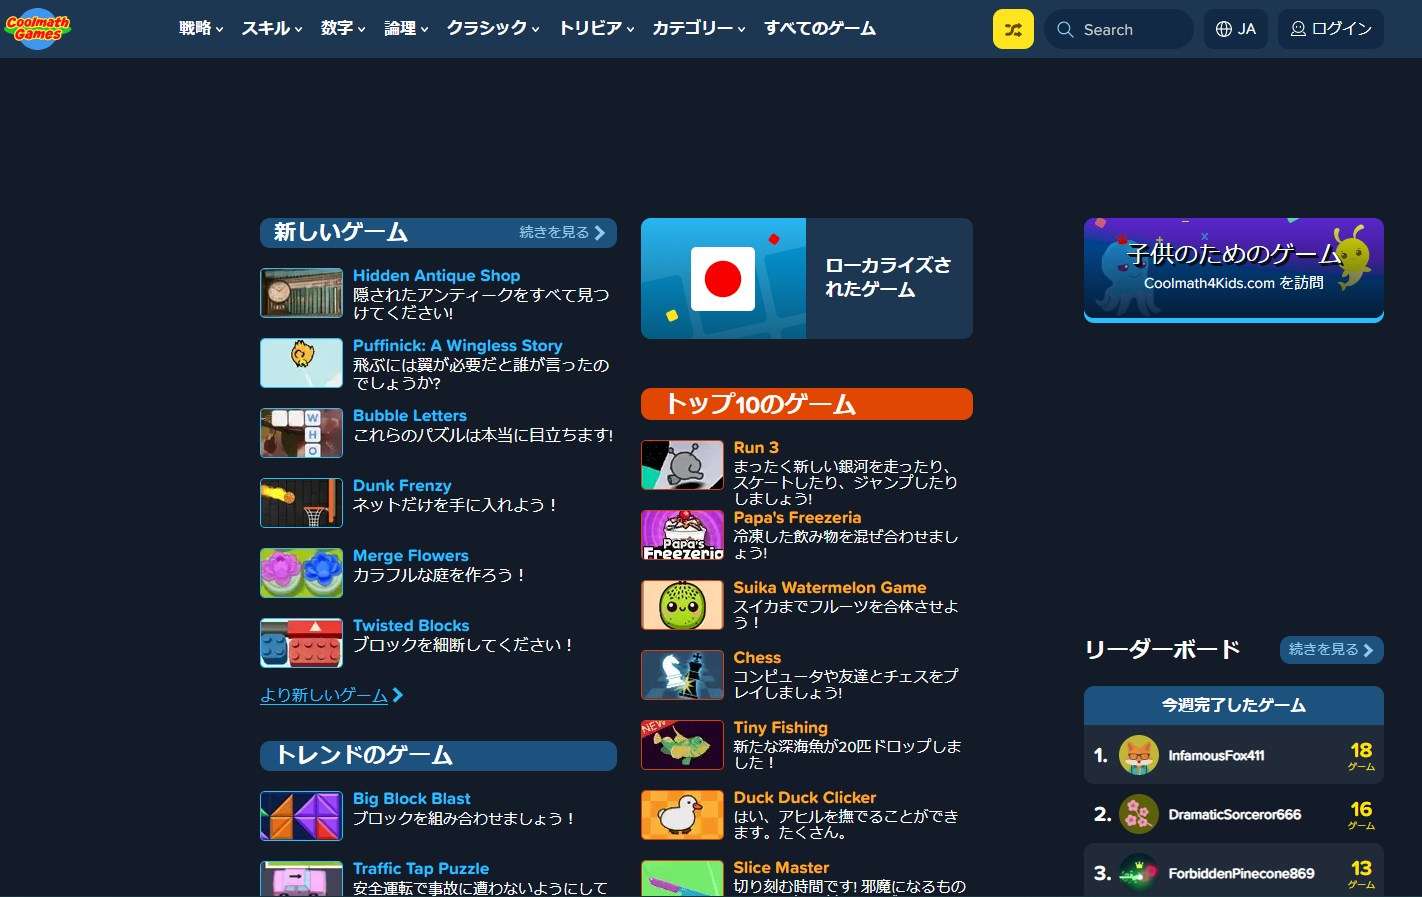1422x897 pixels.
Task: Open the Chess game thumbnail
Action: point(682,675)
